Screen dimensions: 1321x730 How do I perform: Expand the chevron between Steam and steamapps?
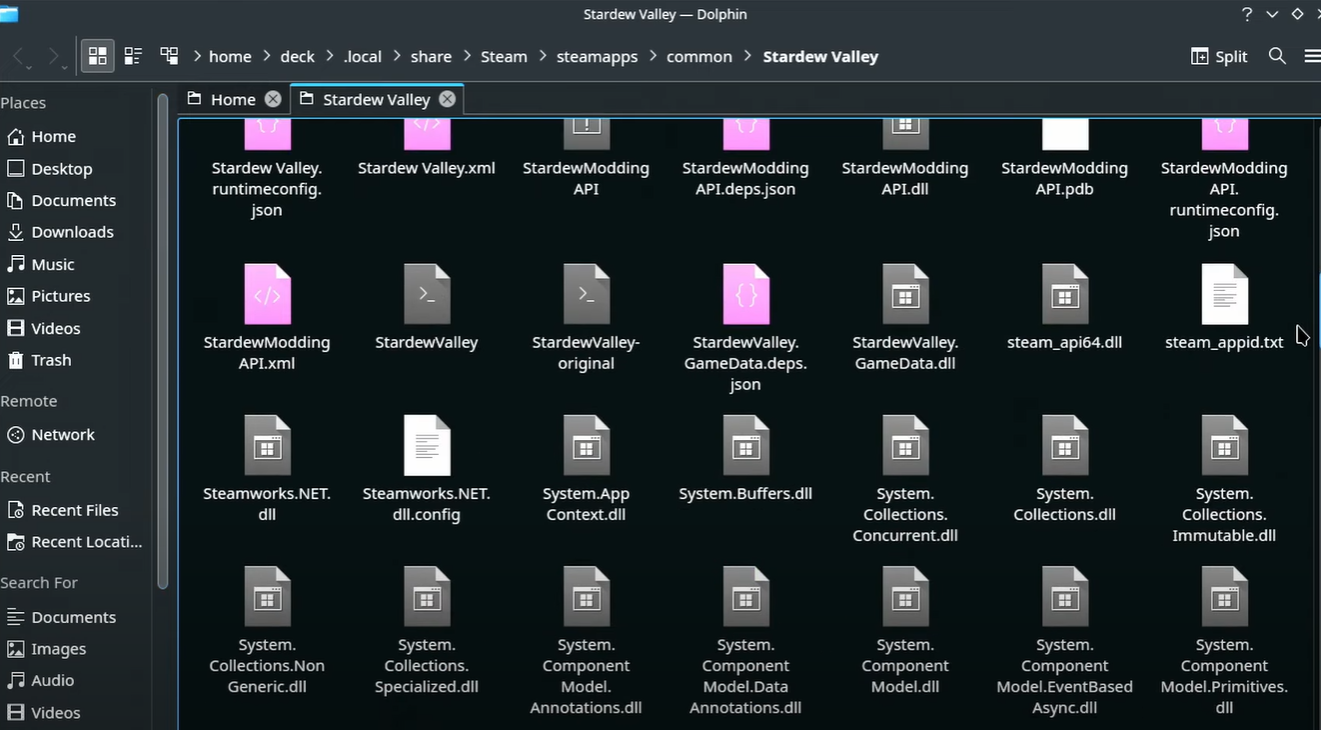click(x=543, y=57)
